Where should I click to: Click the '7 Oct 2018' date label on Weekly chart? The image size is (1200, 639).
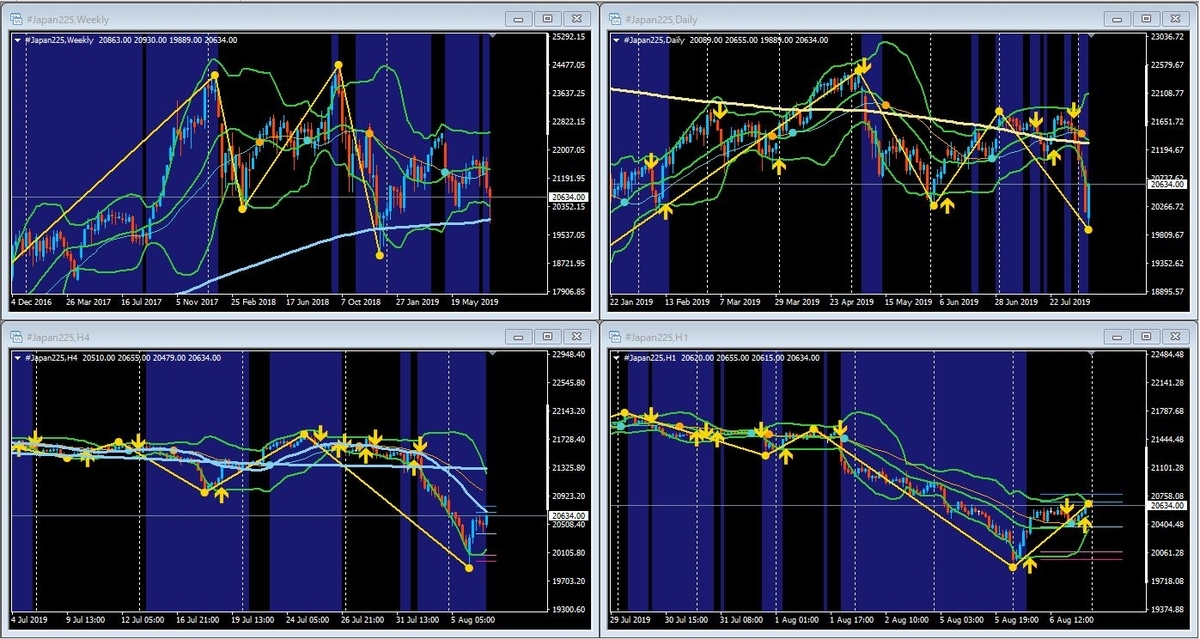(x=361, y=301)
